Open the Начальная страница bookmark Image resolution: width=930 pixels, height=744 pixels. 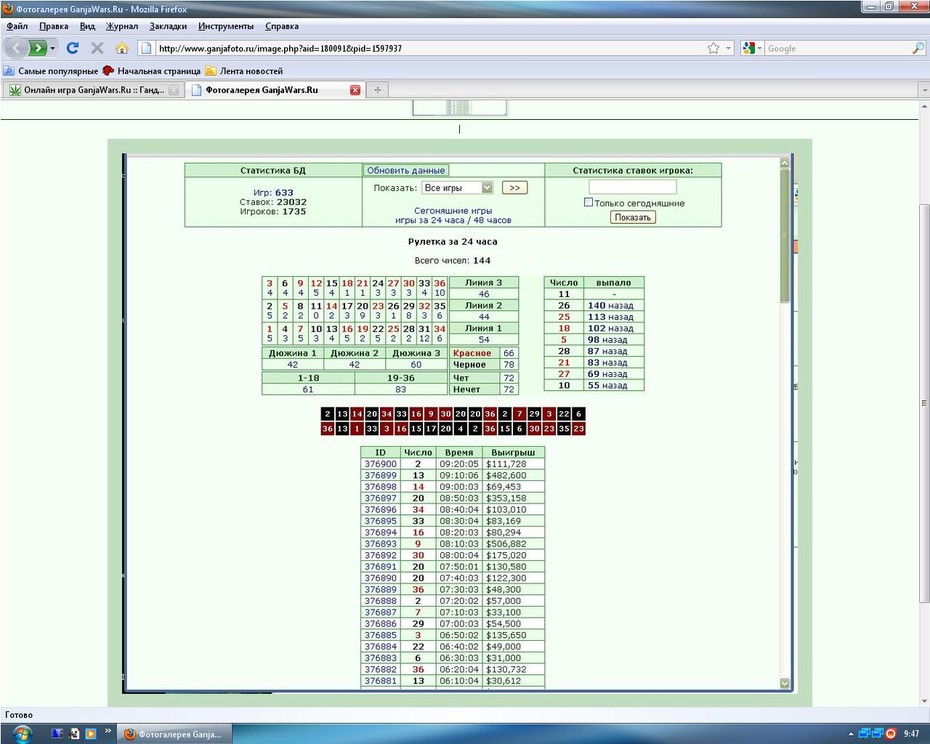152,71
